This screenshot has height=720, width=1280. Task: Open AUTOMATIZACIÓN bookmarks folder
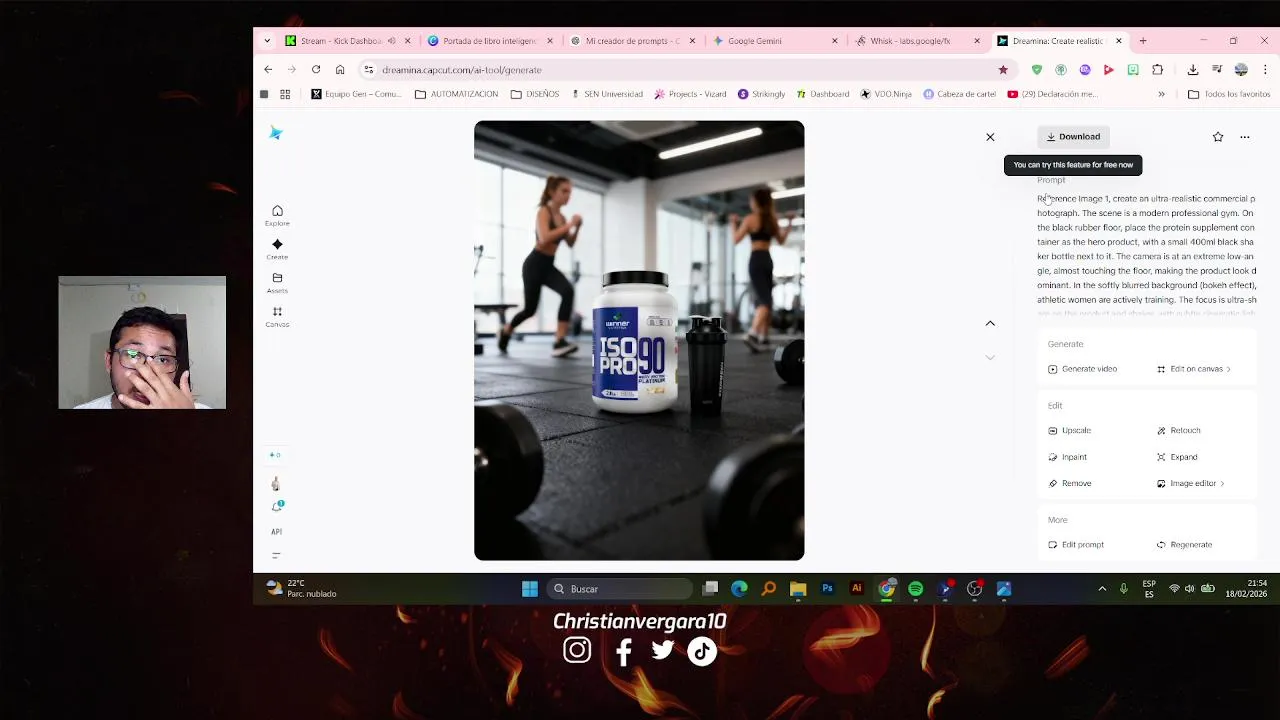456,94
